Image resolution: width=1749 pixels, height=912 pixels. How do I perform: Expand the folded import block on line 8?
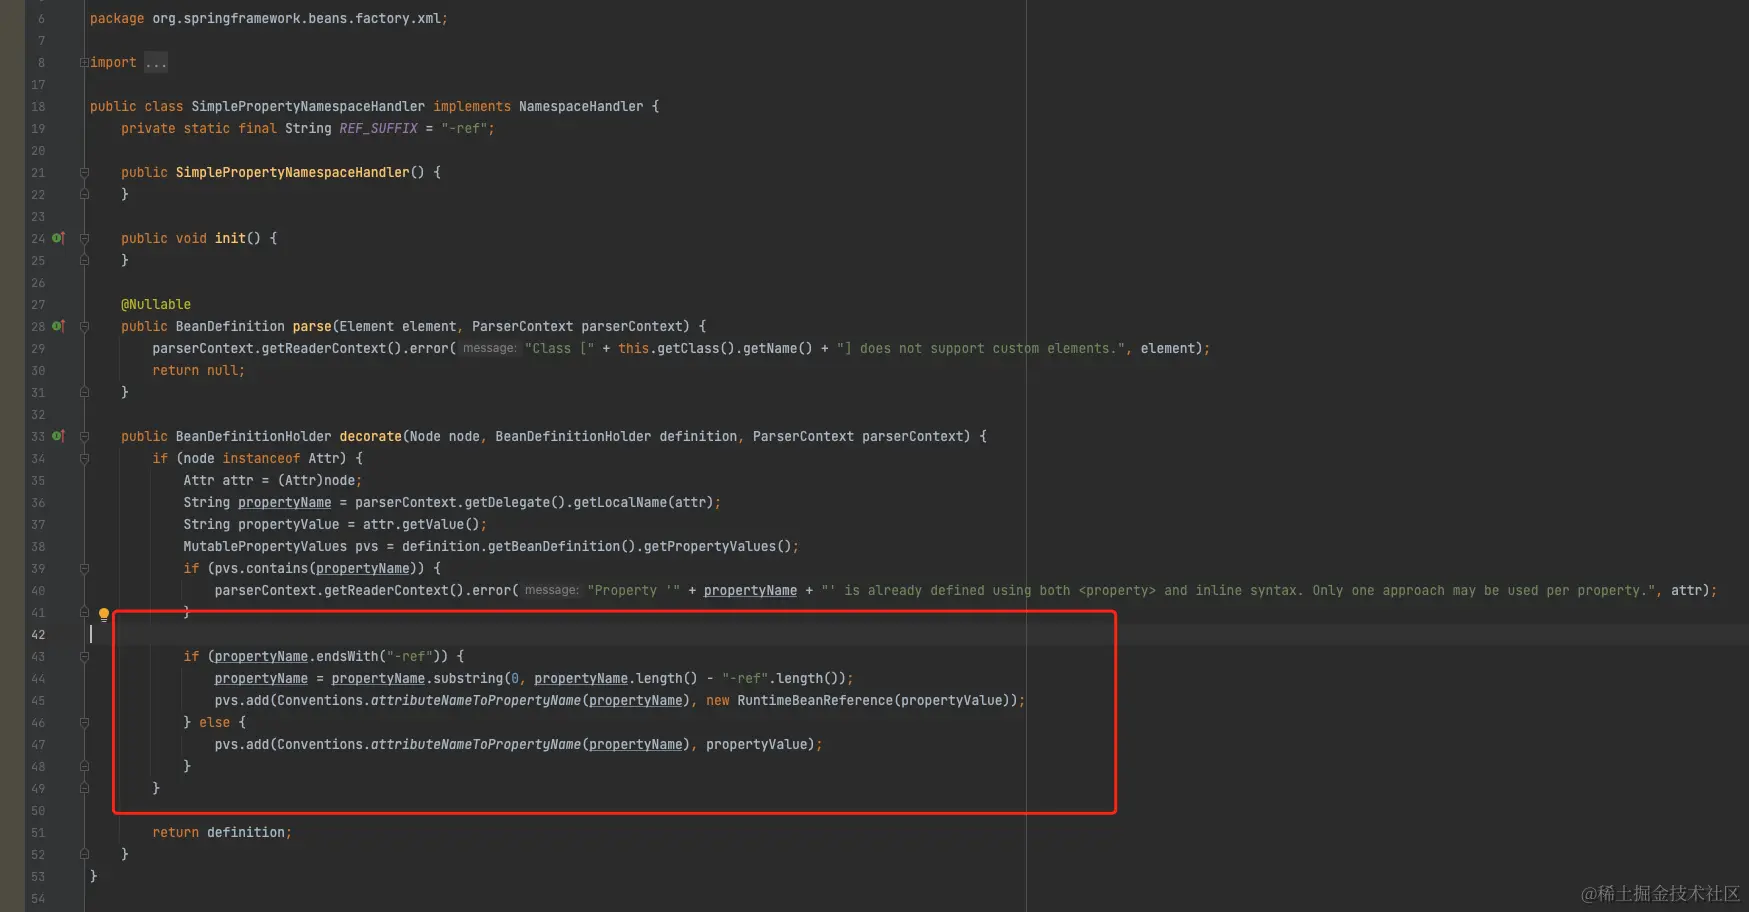point(84,62)
